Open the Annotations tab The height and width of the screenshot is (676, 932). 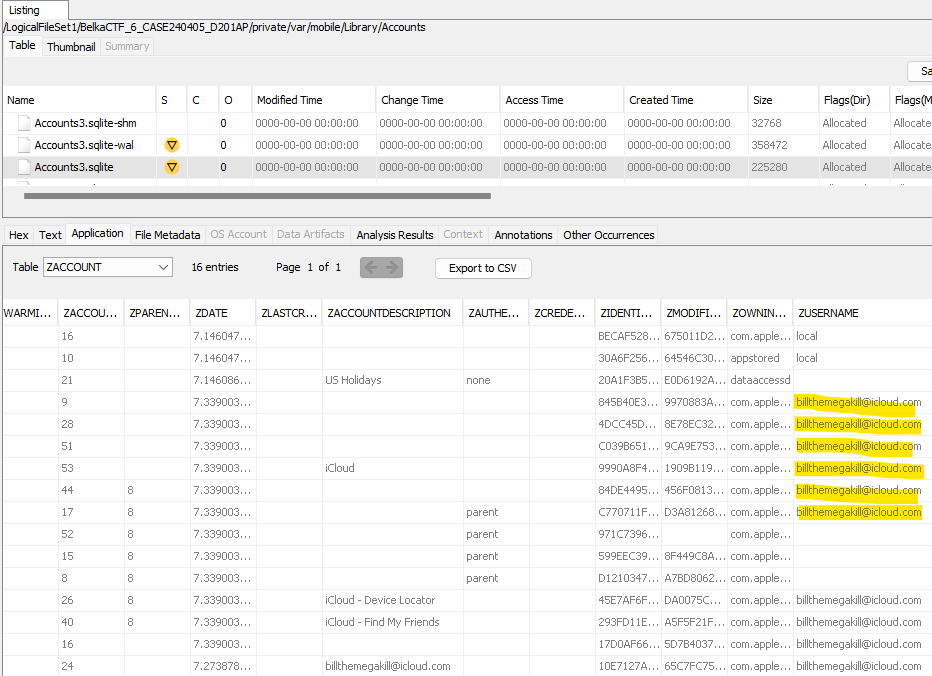(523, 235)
